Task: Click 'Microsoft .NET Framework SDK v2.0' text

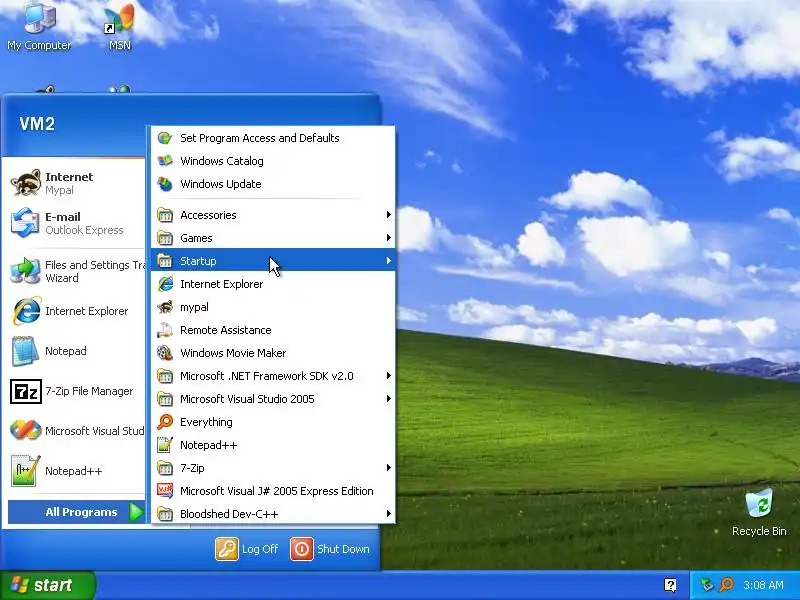Action: (267, 376)
